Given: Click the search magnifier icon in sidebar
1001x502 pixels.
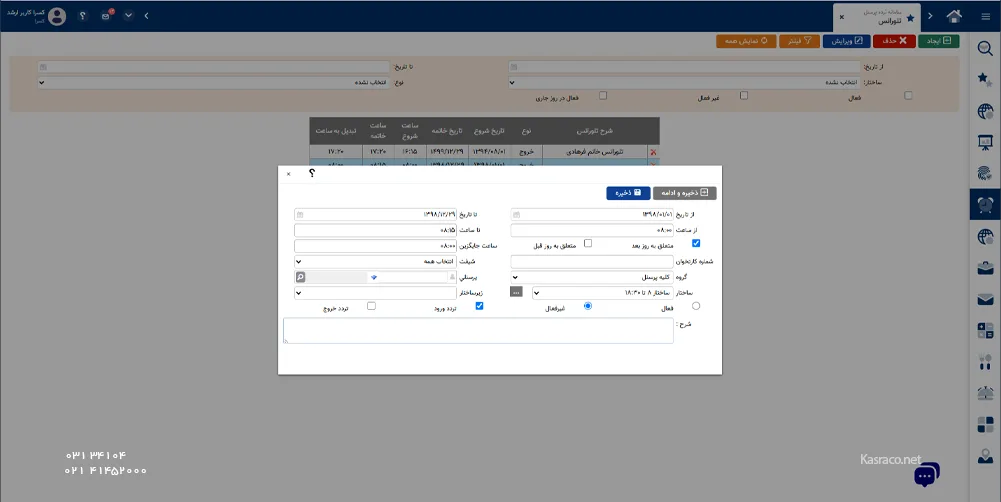Looking at the screenshot, I should coord(985,49).
